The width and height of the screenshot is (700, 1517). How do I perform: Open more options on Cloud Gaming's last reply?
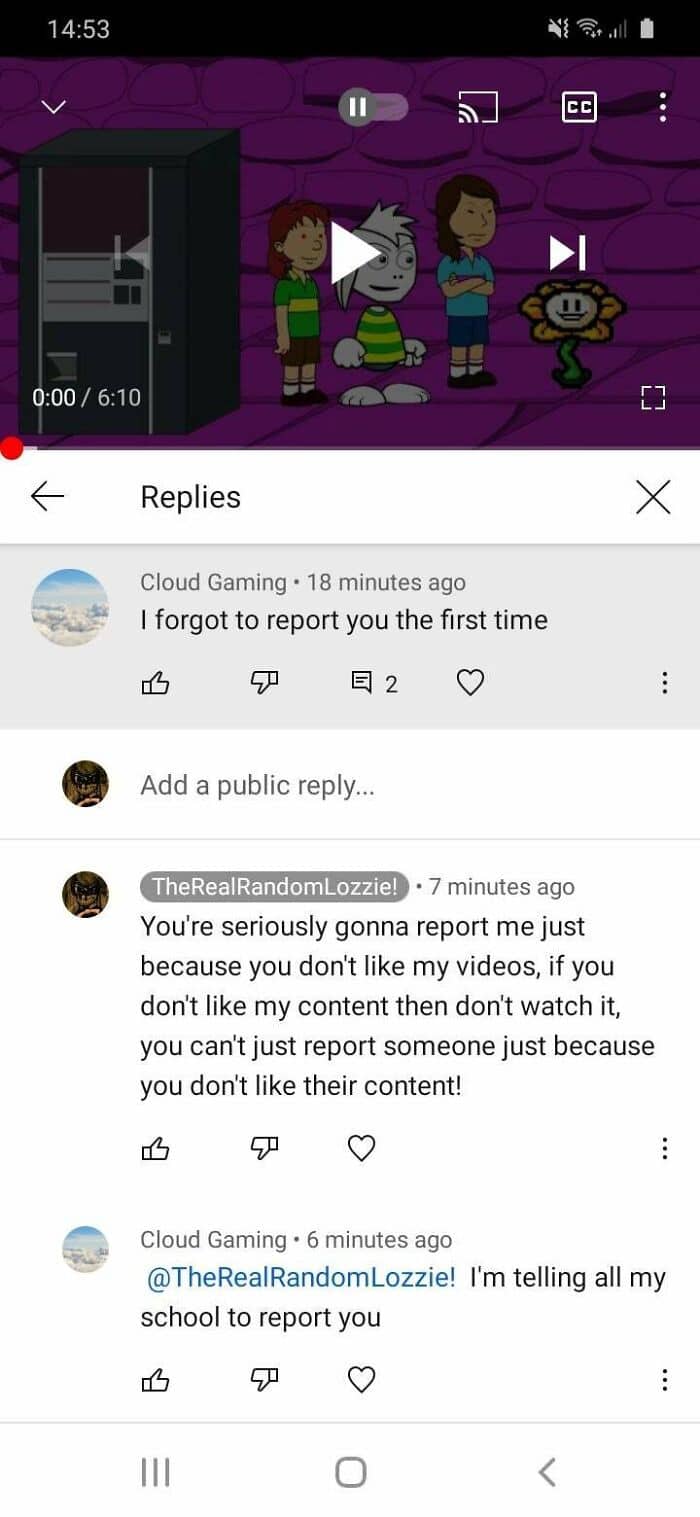[x=664, y=1380]
